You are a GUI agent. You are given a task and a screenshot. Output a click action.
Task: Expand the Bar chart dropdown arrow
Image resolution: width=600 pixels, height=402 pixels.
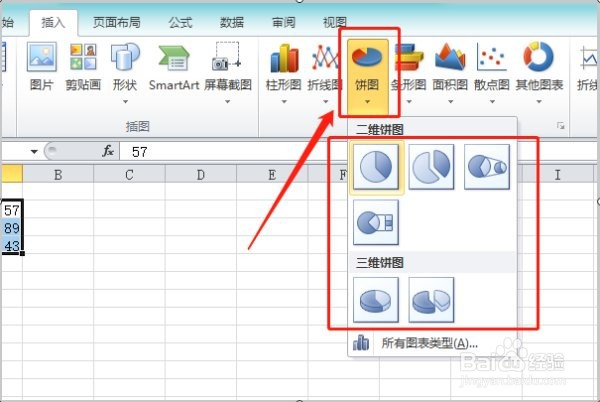coord(409,102)
